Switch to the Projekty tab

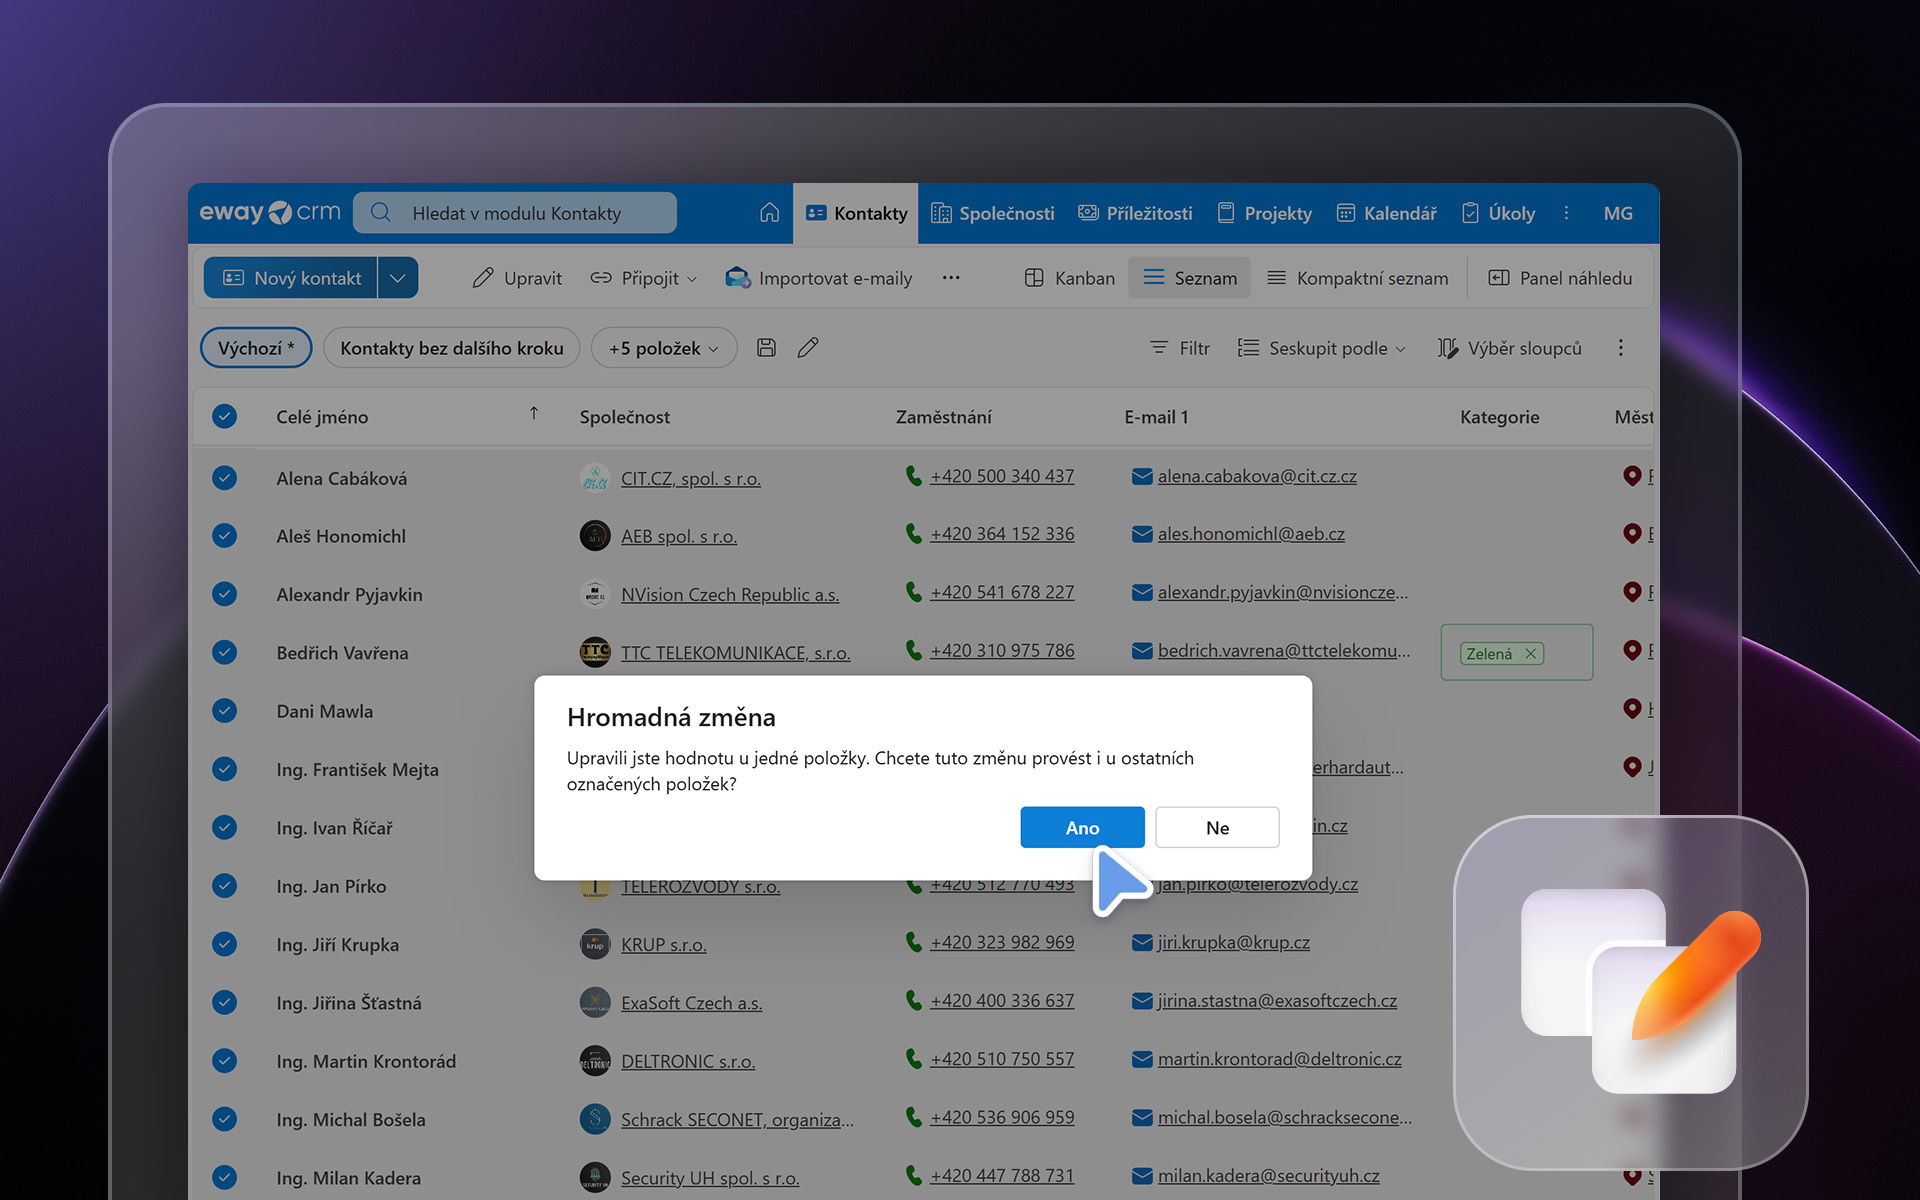(1265, 213)
